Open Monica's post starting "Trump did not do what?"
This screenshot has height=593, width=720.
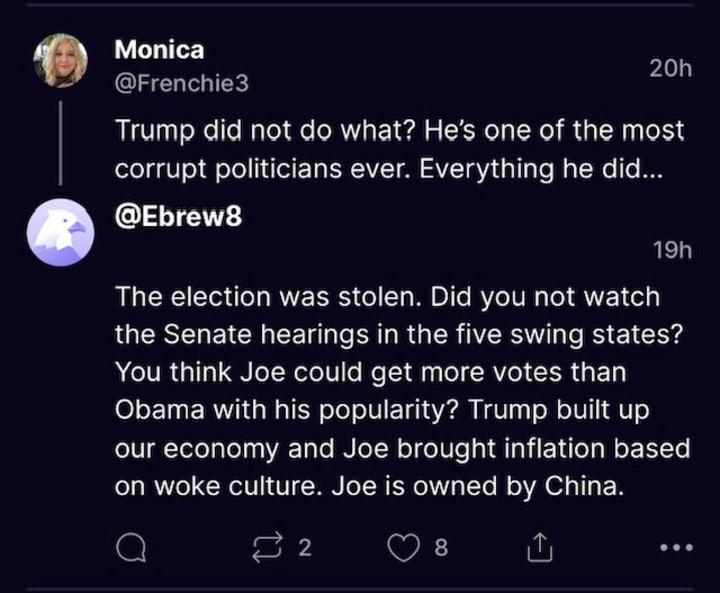(x=400, y=131)
